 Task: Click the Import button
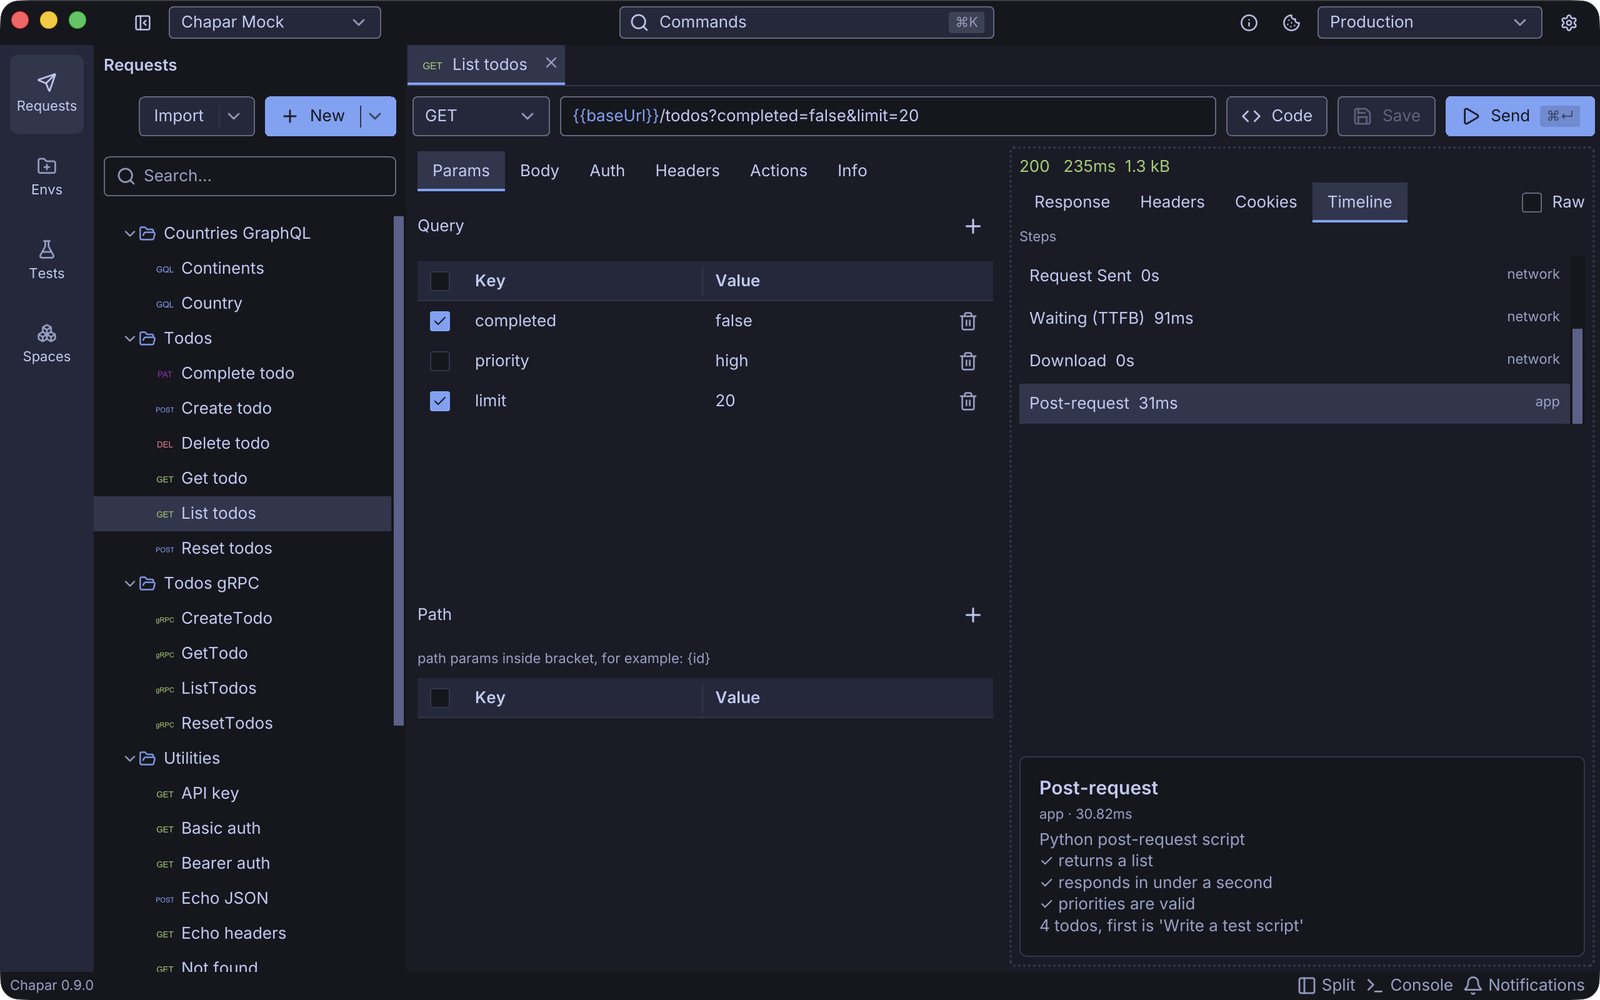pos(179,116)
